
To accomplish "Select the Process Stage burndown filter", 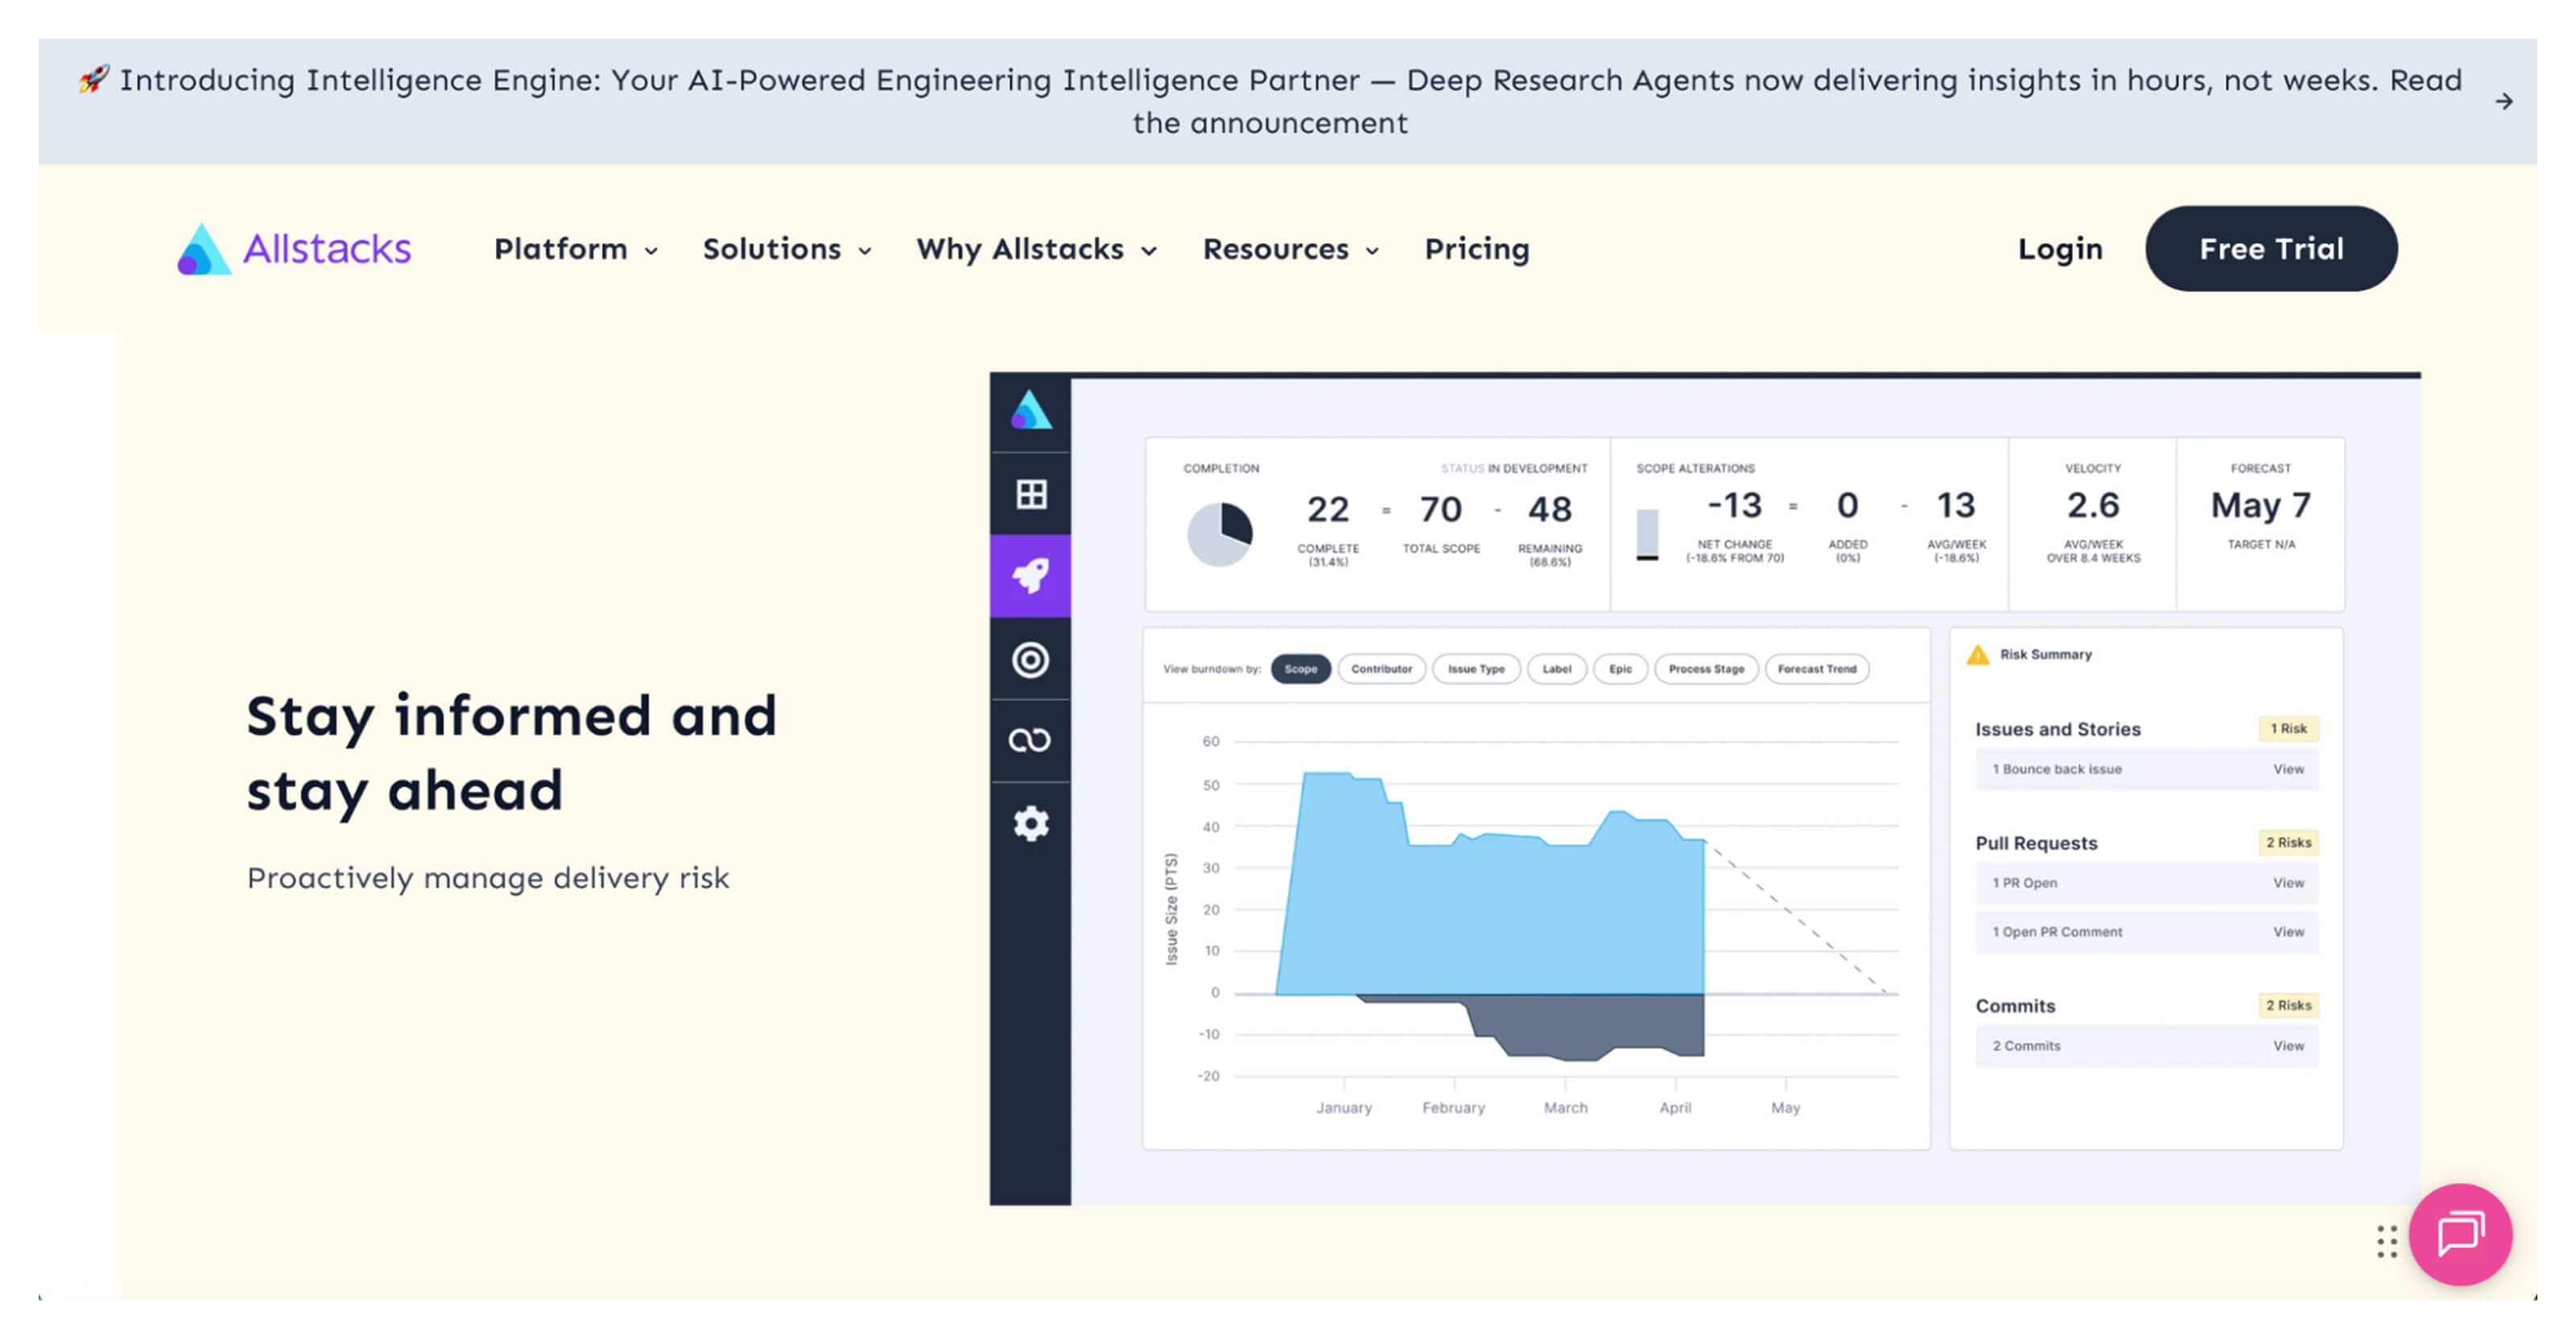I will click(1706, 669).
